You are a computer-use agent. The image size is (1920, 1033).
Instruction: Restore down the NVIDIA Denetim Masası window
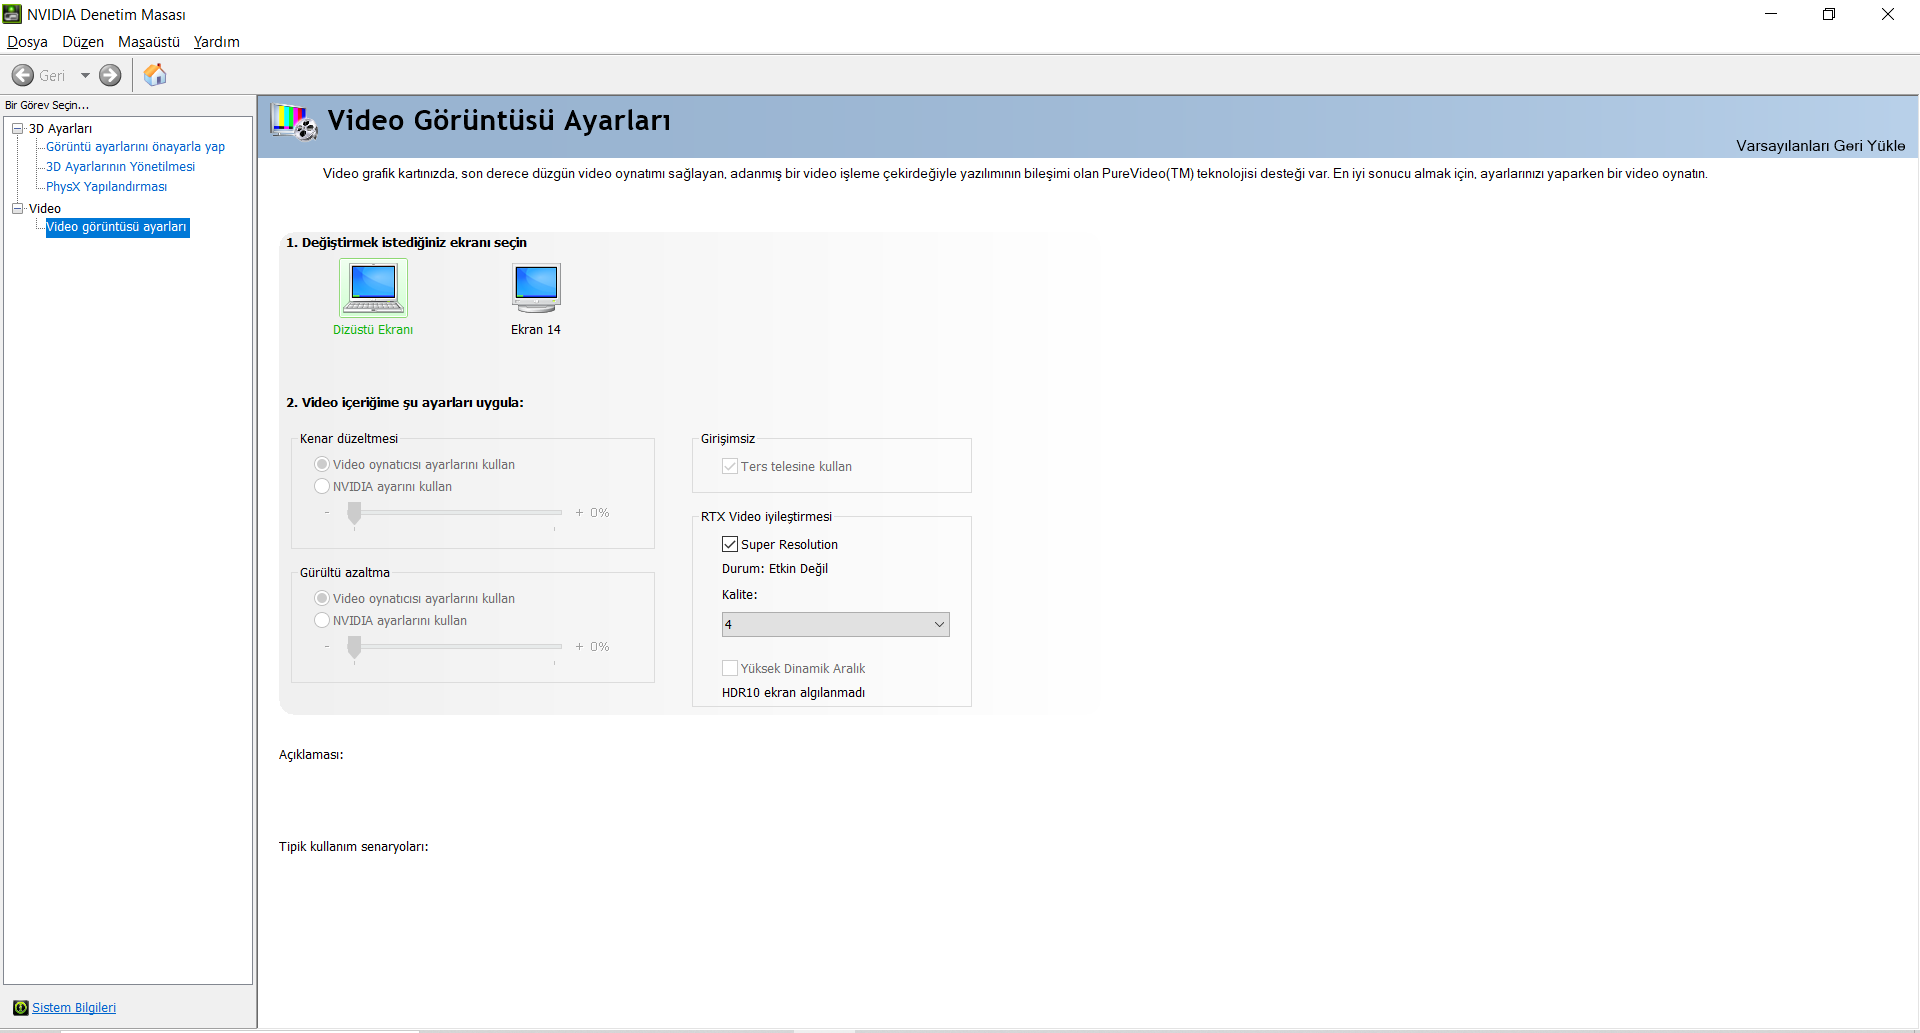(x=1829, y=14)
